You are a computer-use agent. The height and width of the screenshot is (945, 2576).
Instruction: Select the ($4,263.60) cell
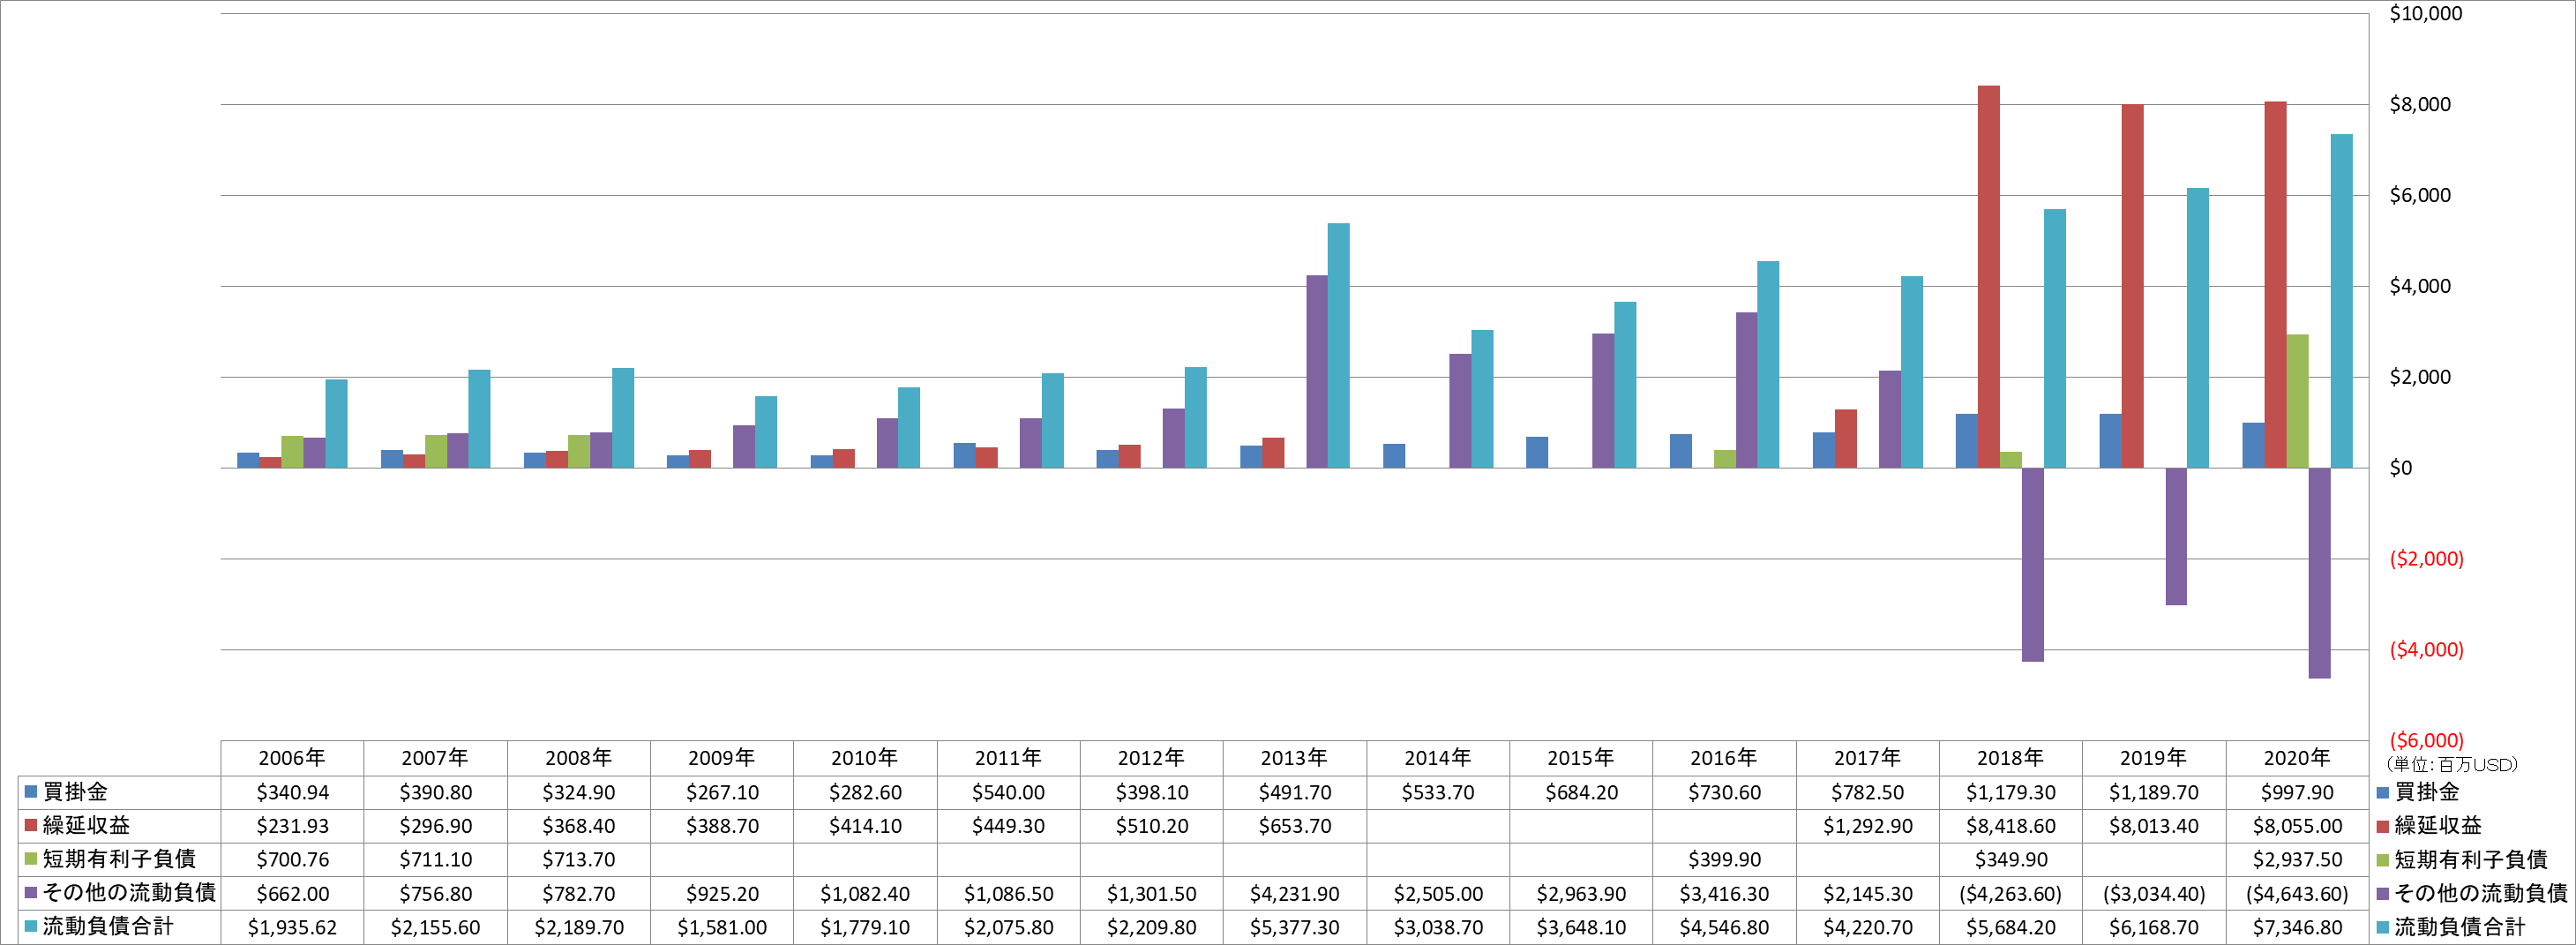[x=2011, y=893]
